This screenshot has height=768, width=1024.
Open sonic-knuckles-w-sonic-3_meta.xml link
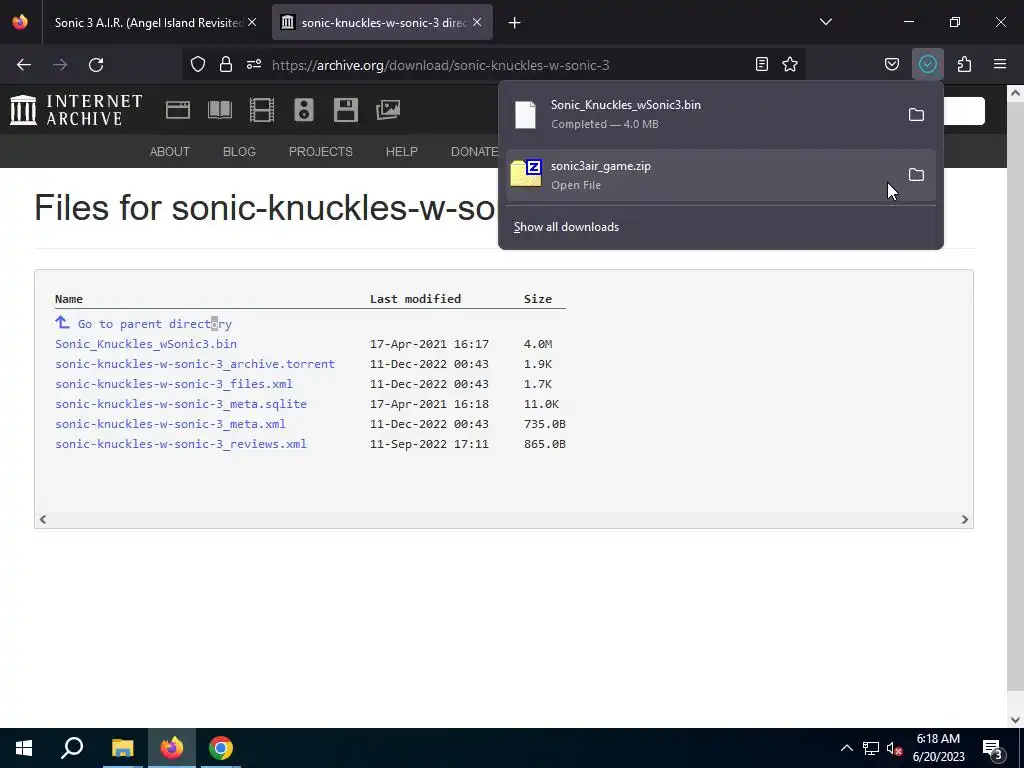(x=170, y=424)
